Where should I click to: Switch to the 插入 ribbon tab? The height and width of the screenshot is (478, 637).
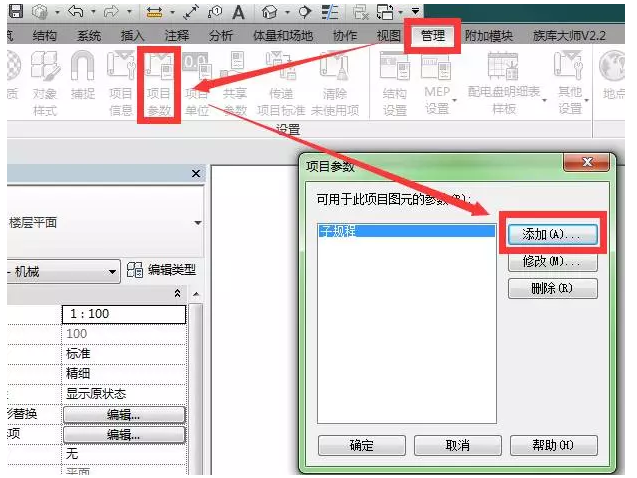pos(132,36)
